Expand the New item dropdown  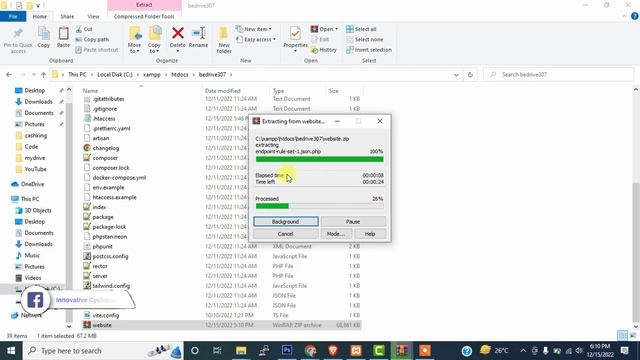click(253, 29)
